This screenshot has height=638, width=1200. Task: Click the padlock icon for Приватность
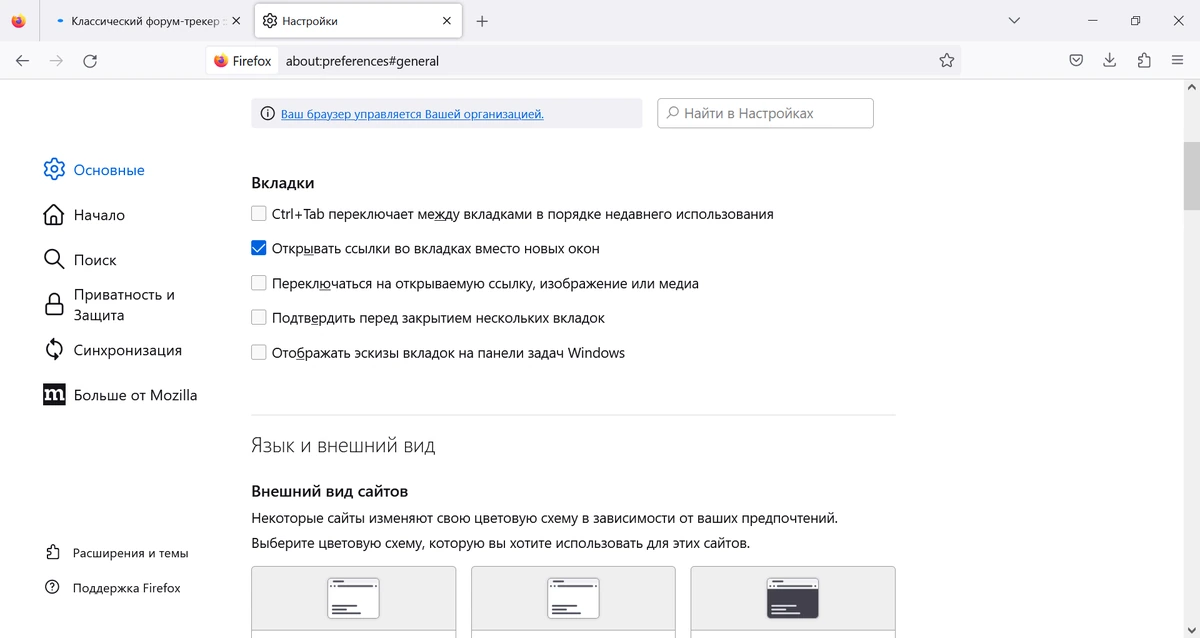coord(54,305)
